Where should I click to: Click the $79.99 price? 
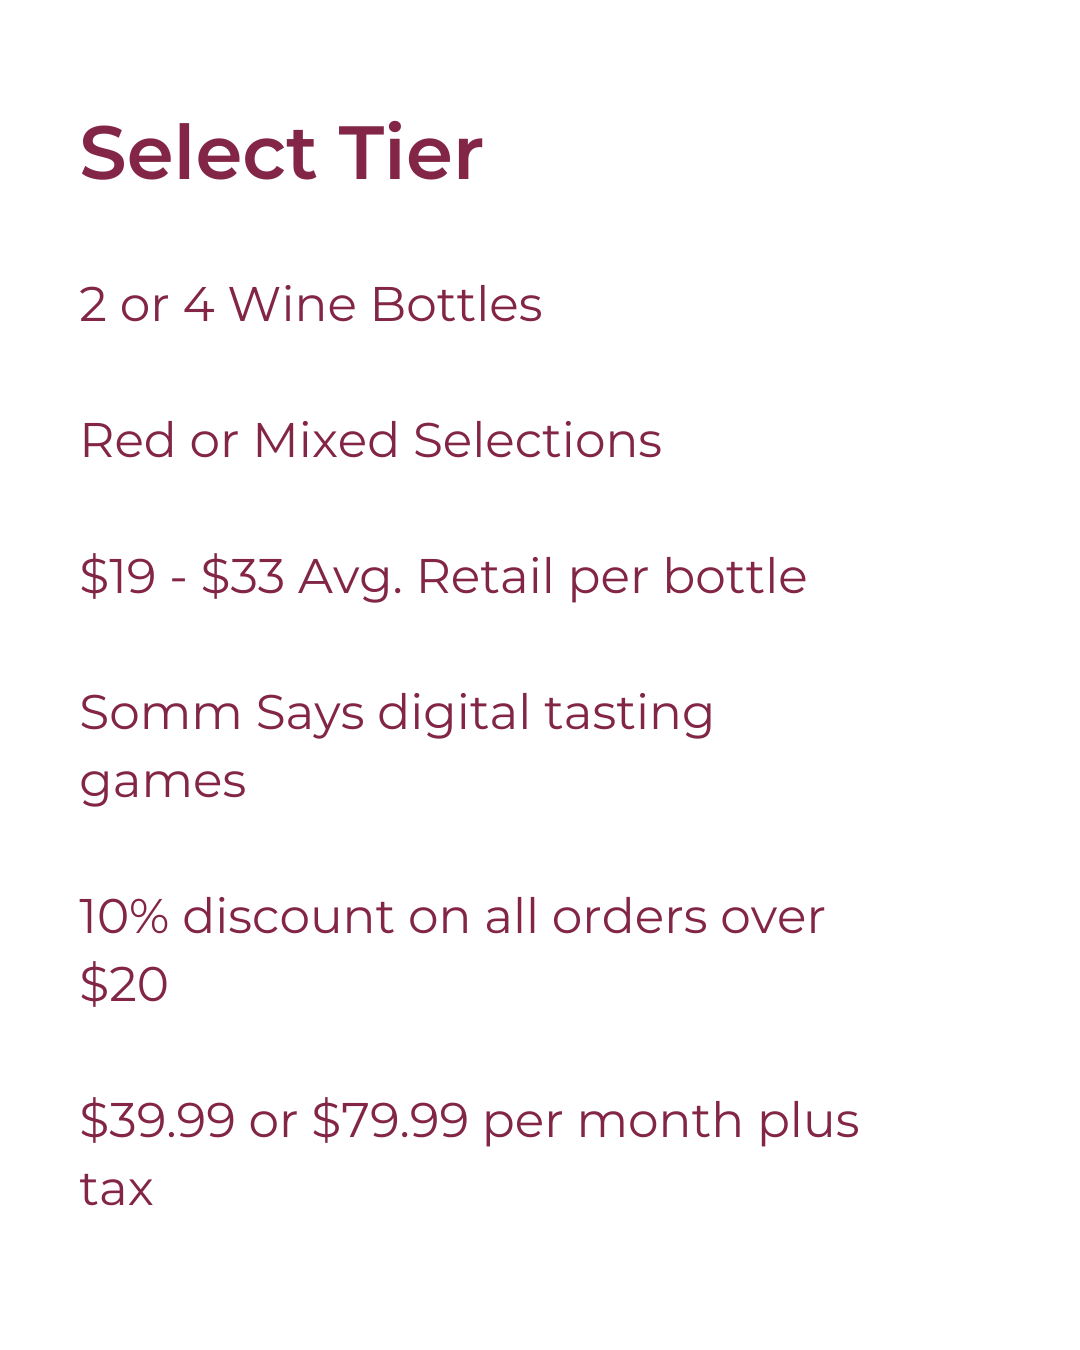pyautogui.click(x=390, y=1120)
